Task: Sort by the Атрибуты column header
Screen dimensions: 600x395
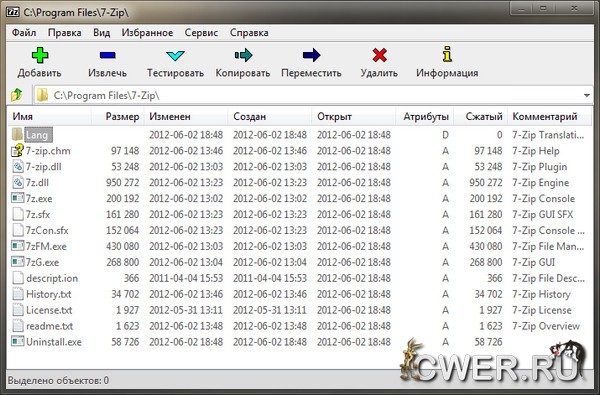Action: coord(425,116)
